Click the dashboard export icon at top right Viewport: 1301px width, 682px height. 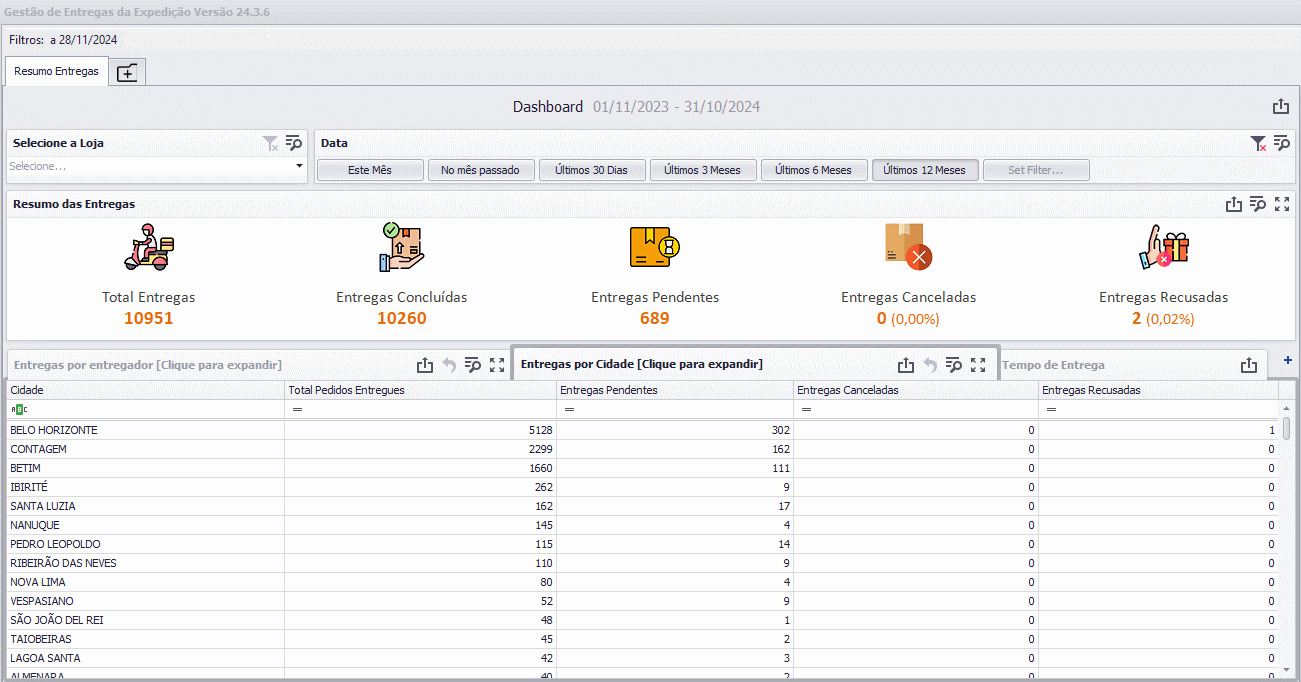1281,107
